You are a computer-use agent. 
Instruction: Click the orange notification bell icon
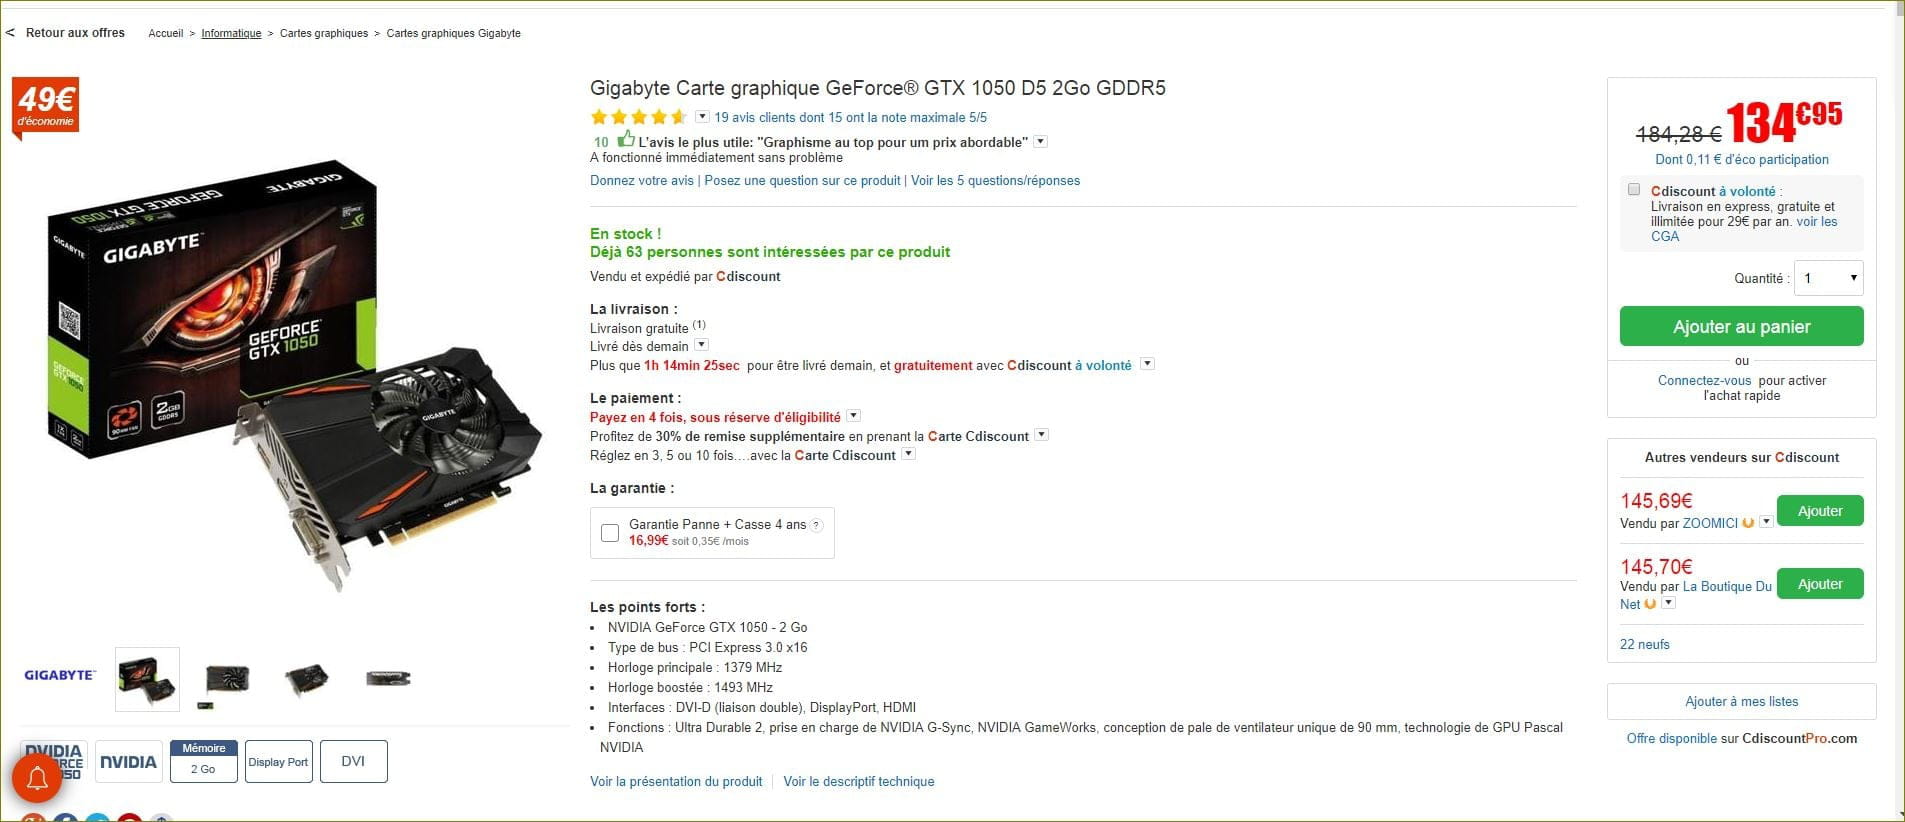click(x=37, y=778)
